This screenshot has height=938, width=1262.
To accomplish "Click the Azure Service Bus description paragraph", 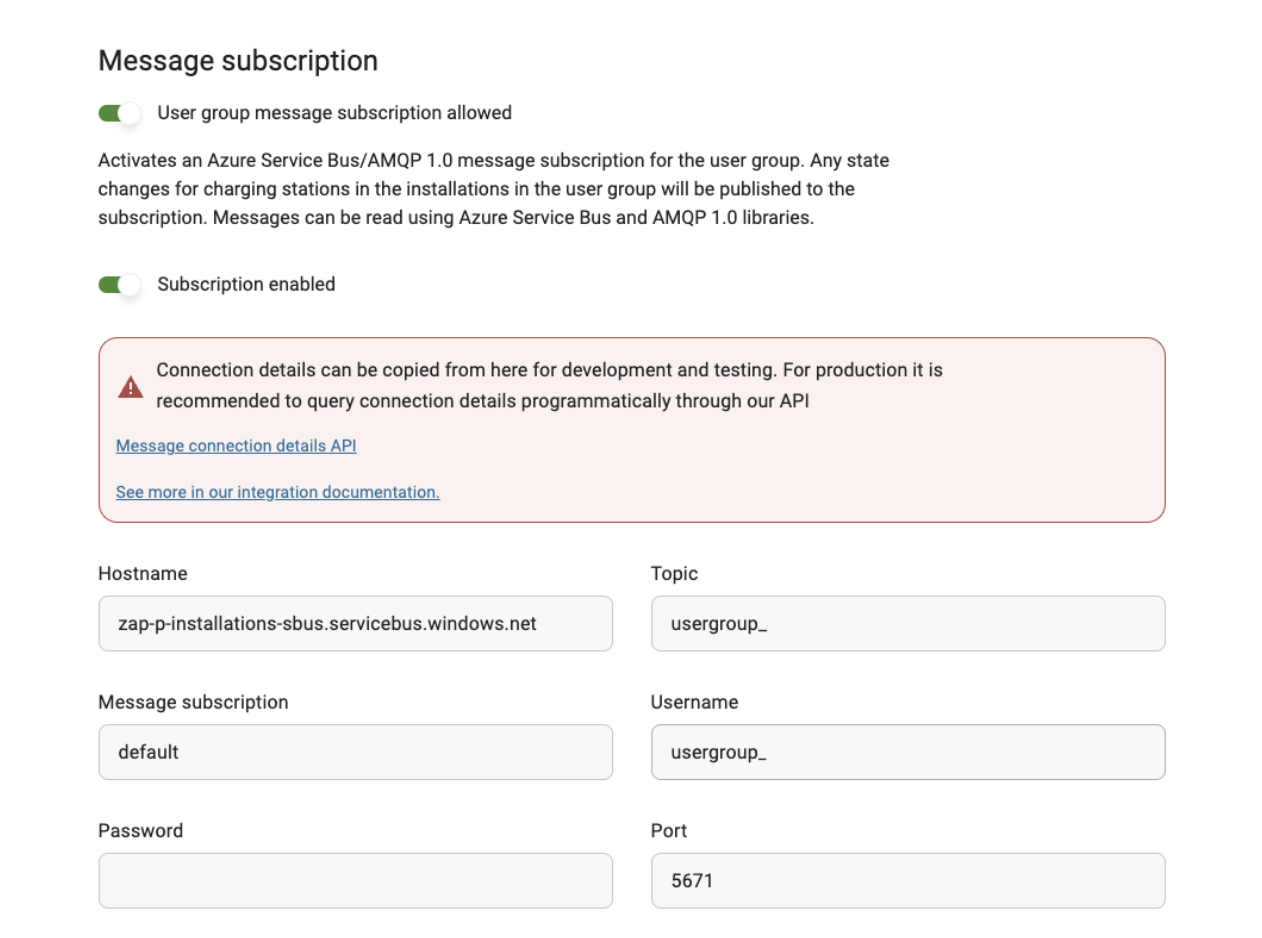I will (x=493, y=189).
